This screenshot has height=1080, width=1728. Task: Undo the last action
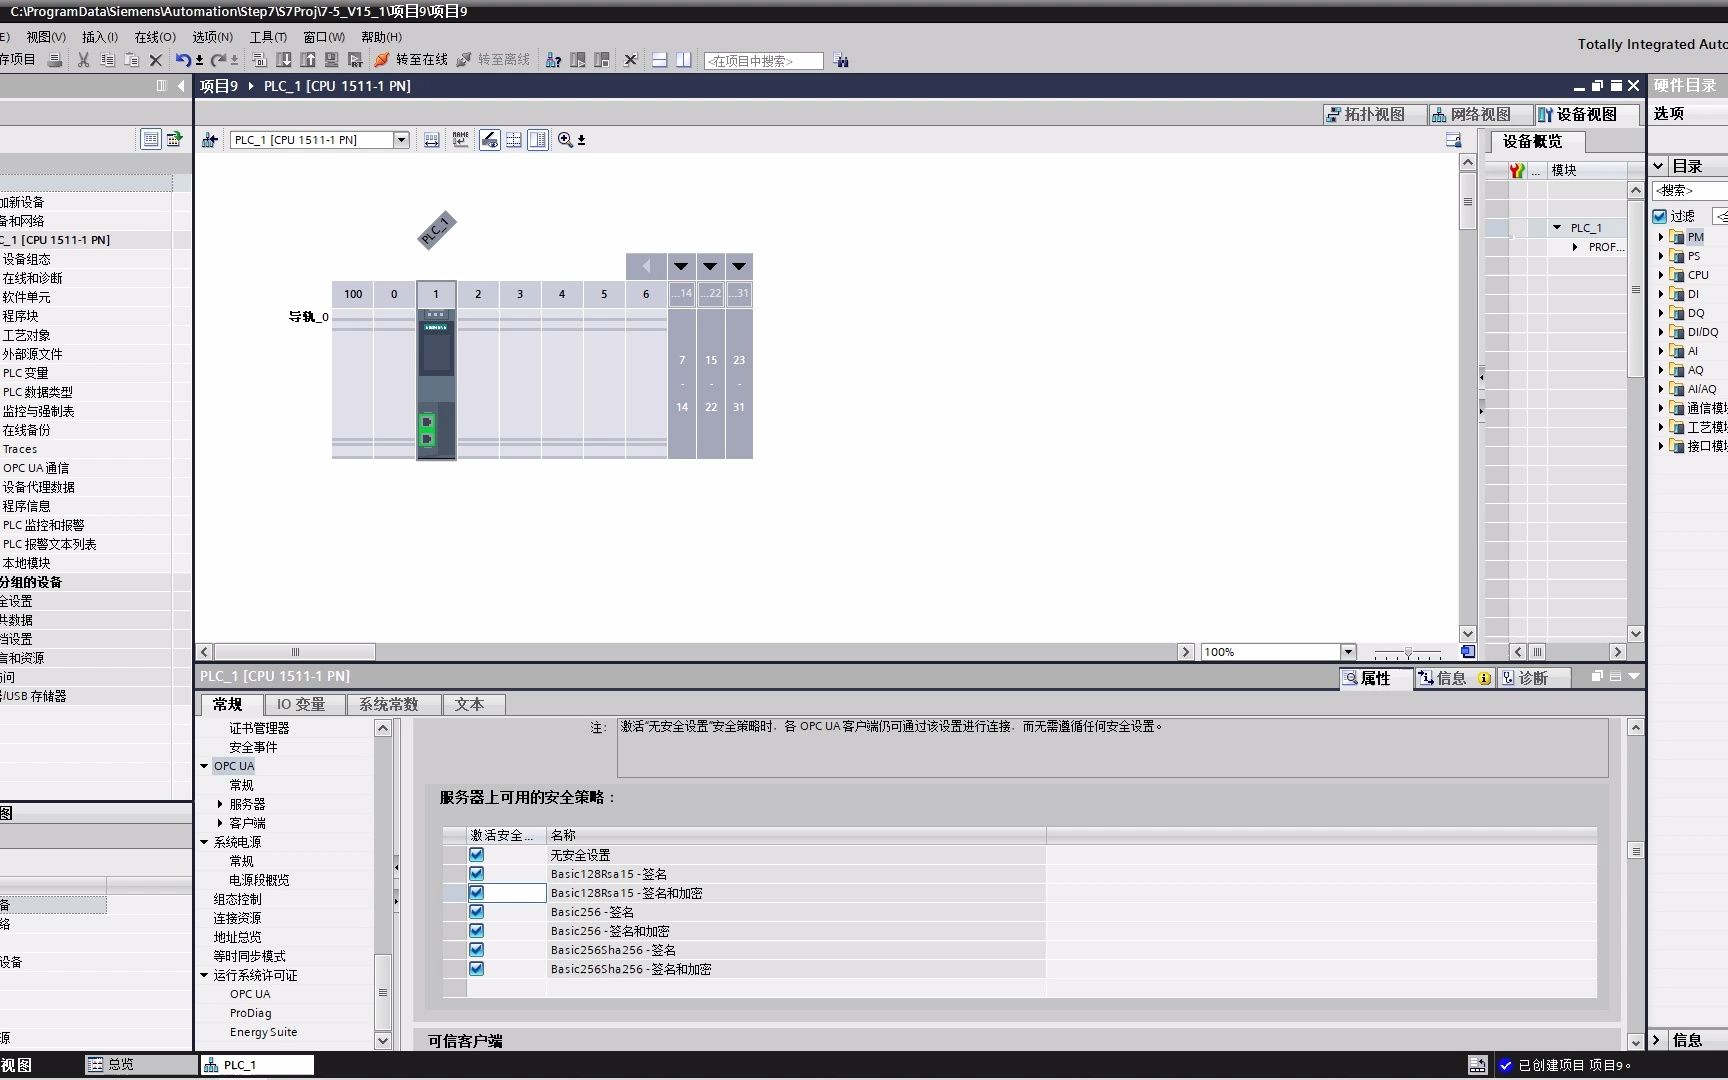tap(183, 60)
